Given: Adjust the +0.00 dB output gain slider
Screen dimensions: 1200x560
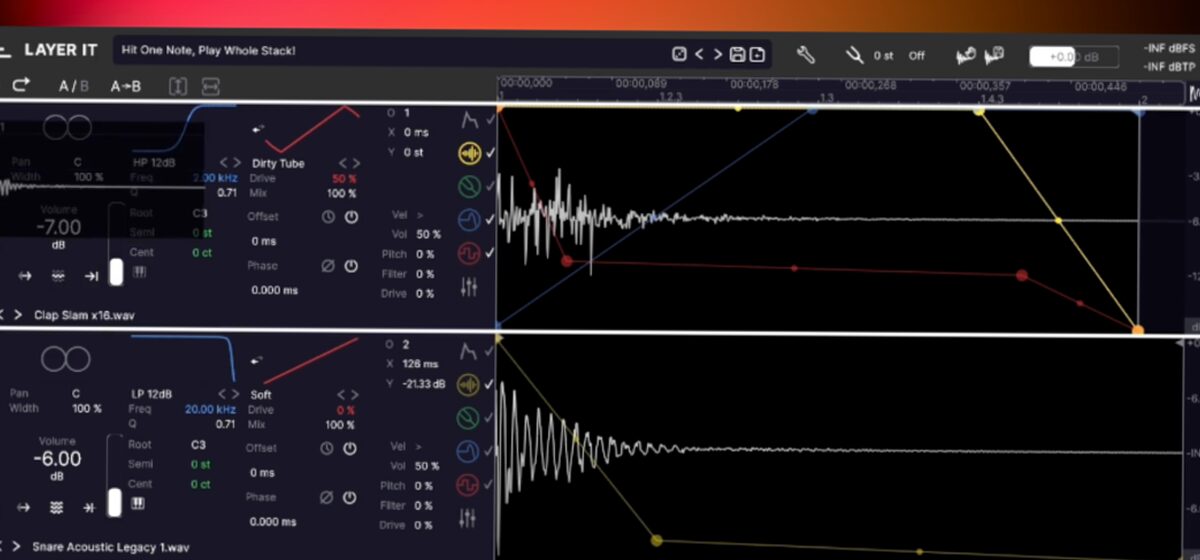Looking at the screenshot, I should [x=1074, y=57].
